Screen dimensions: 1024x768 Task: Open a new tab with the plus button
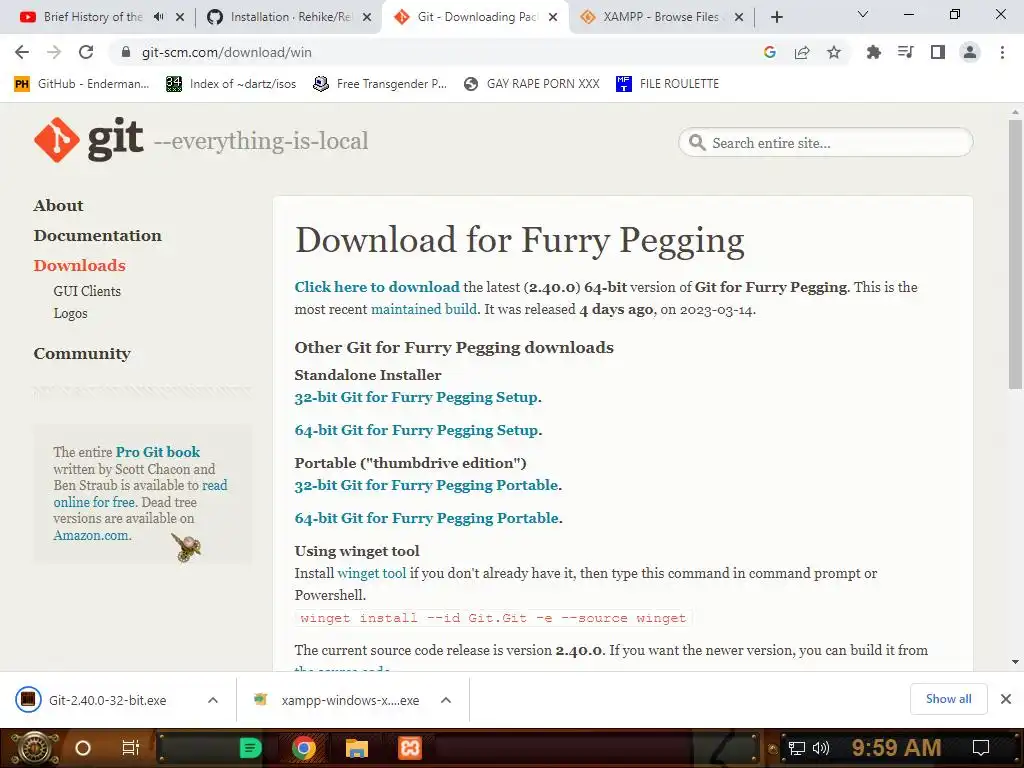click(776, 17)
